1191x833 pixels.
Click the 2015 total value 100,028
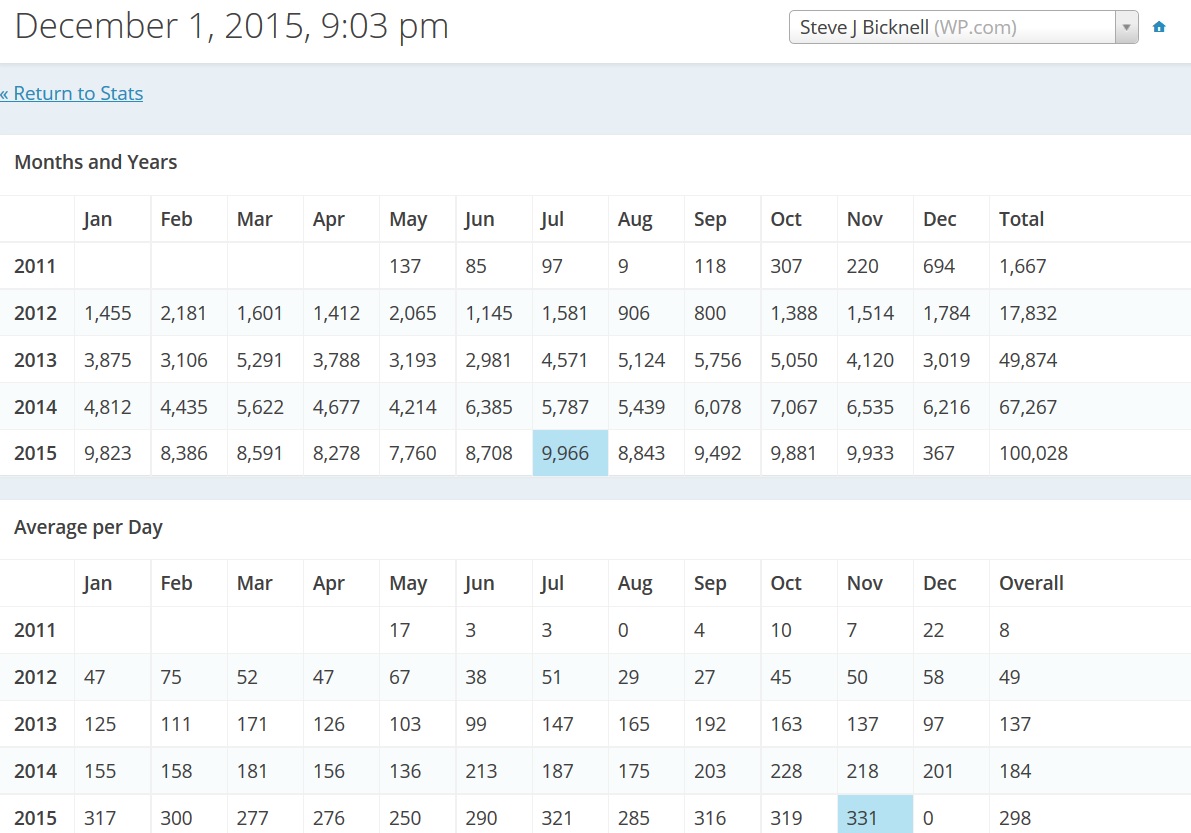pos(1033,454)
